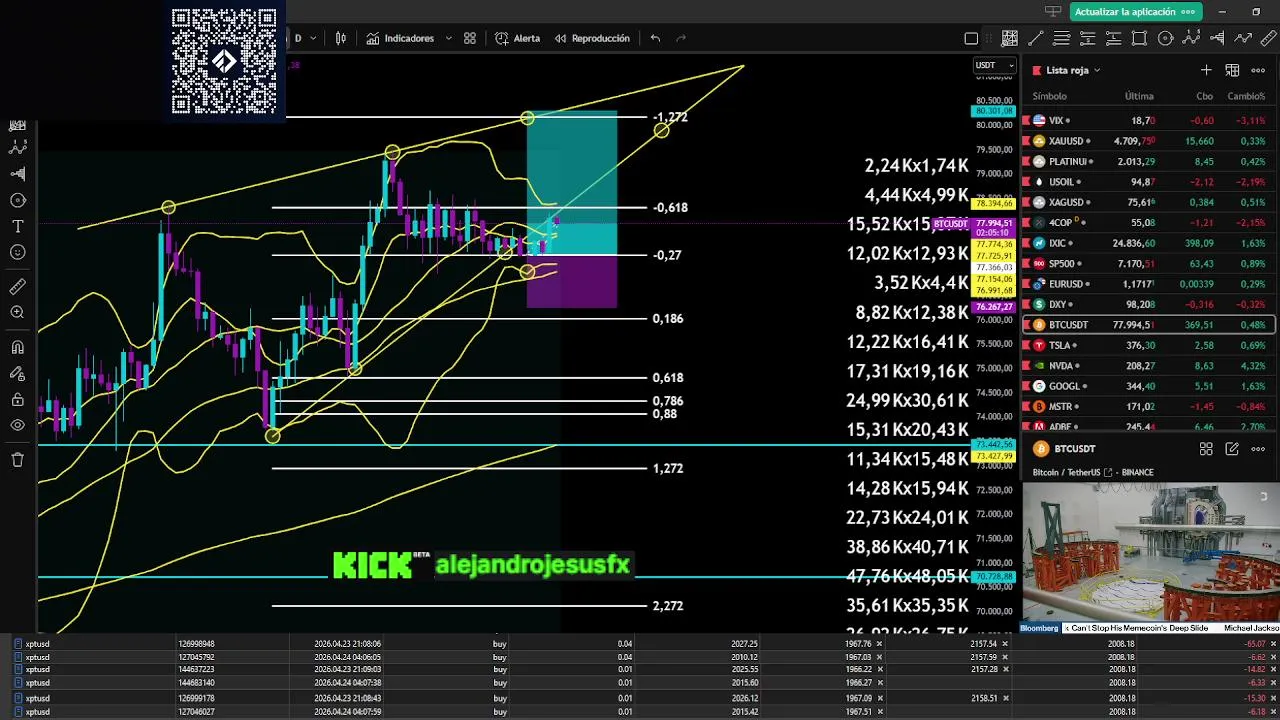Select the rectangle icon in top toolbar
This screenshot has width=1280, height=720.
tap(971, 38)
